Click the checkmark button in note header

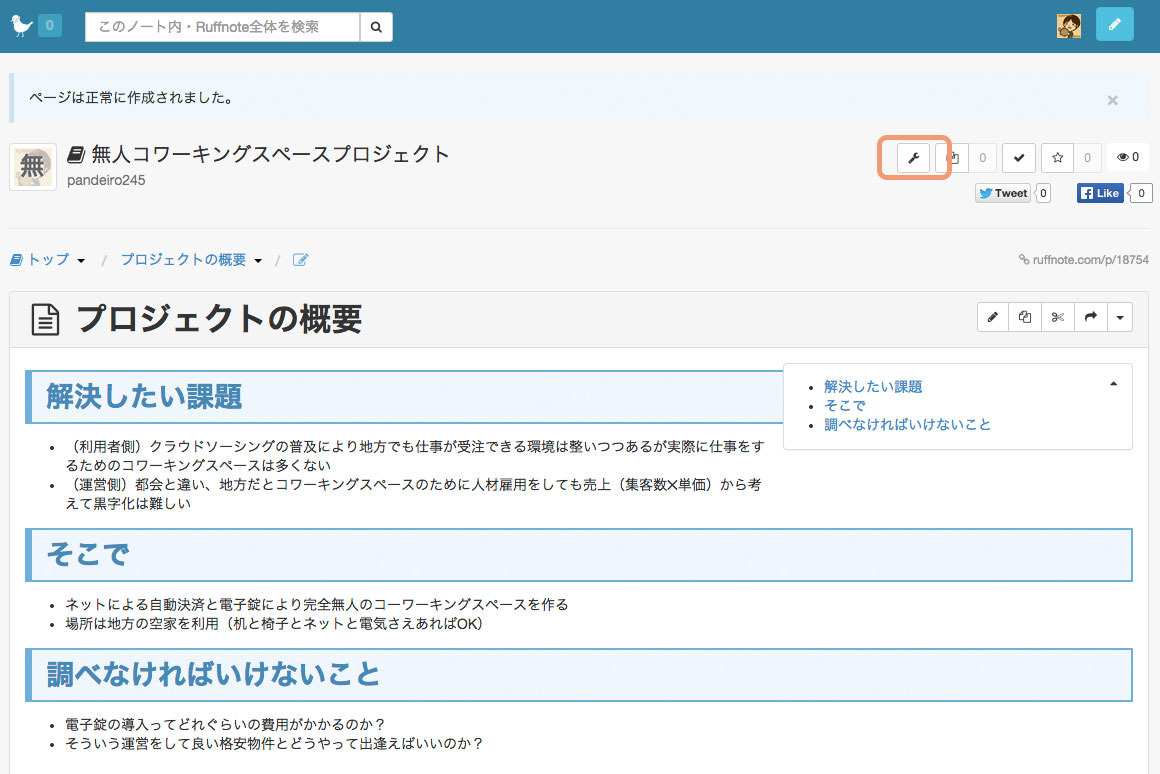click(1018, 158)
